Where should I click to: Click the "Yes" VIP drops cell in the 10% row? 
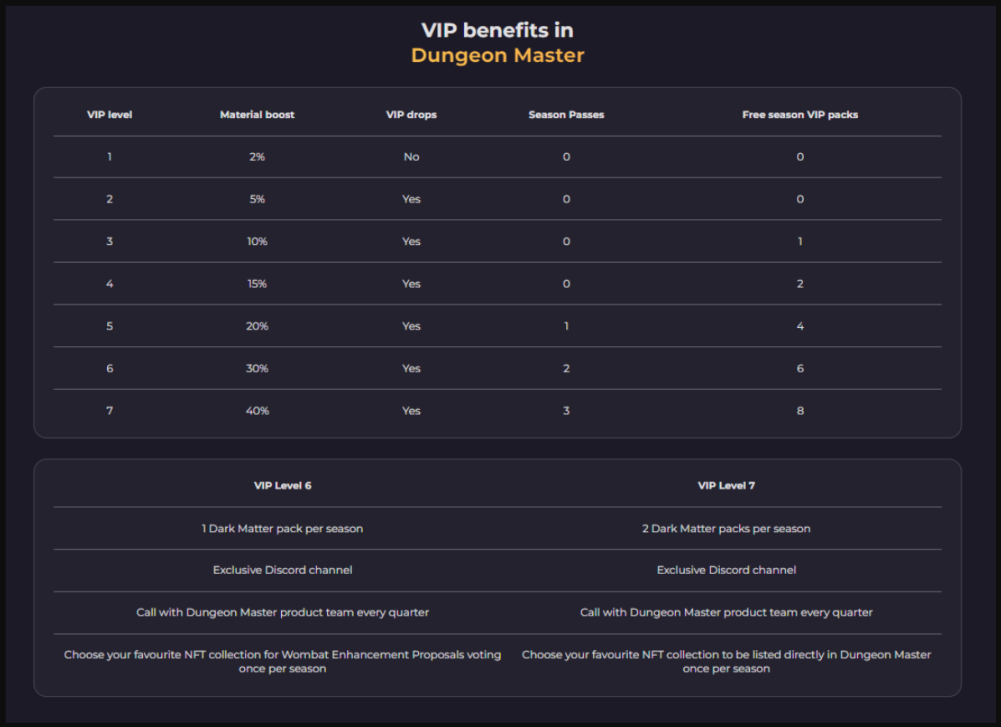point(411,241)
